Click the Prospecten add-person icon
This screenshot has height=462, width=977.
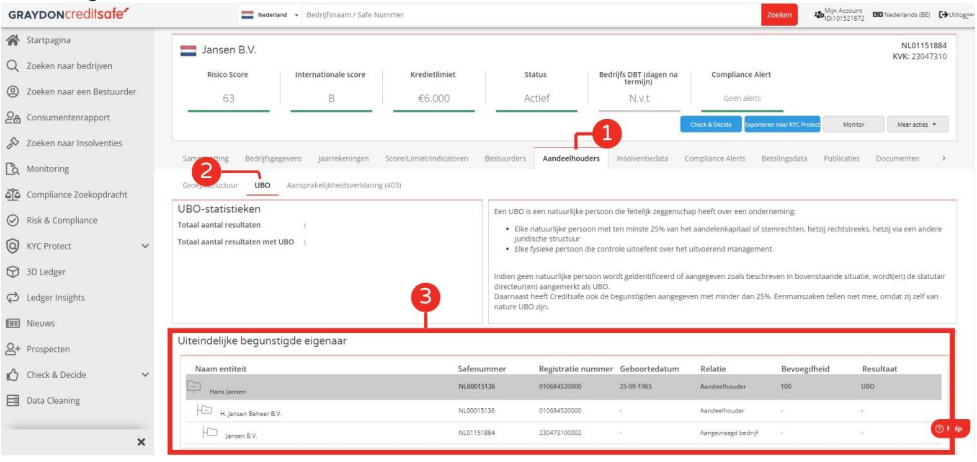(x=12, y=349)
